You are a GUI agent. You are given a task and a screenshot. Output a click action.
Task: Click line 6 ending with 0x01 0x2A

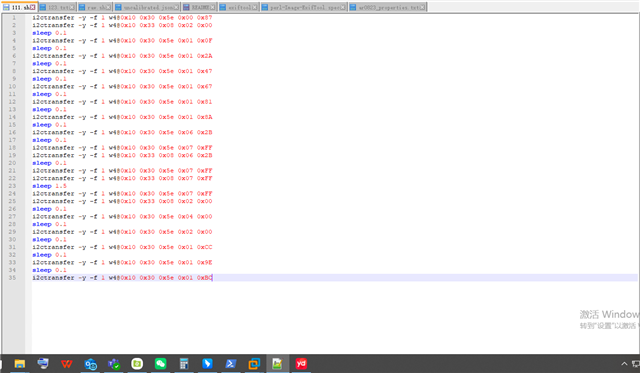click(122, 56)
